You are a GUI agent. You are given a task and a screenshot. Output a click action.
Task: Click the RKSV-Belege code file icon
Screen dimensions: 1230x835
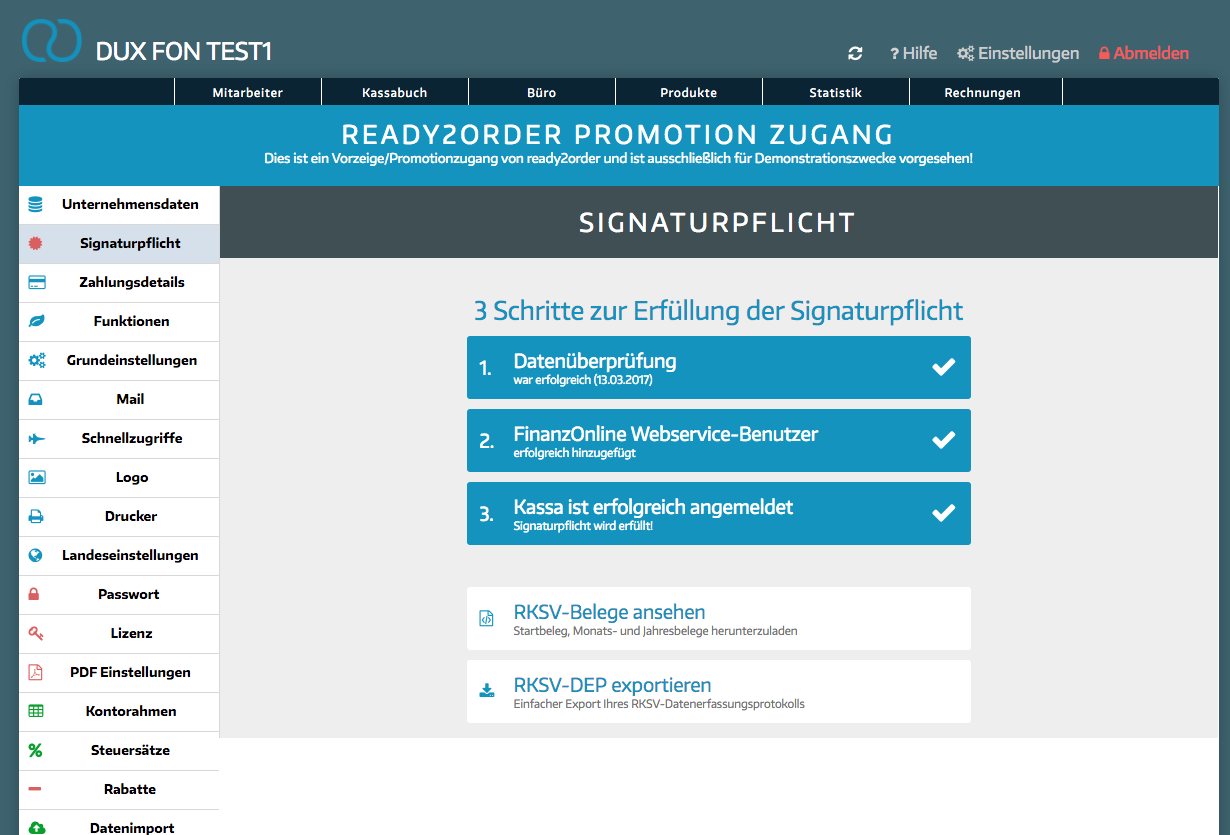pos(487,618)
